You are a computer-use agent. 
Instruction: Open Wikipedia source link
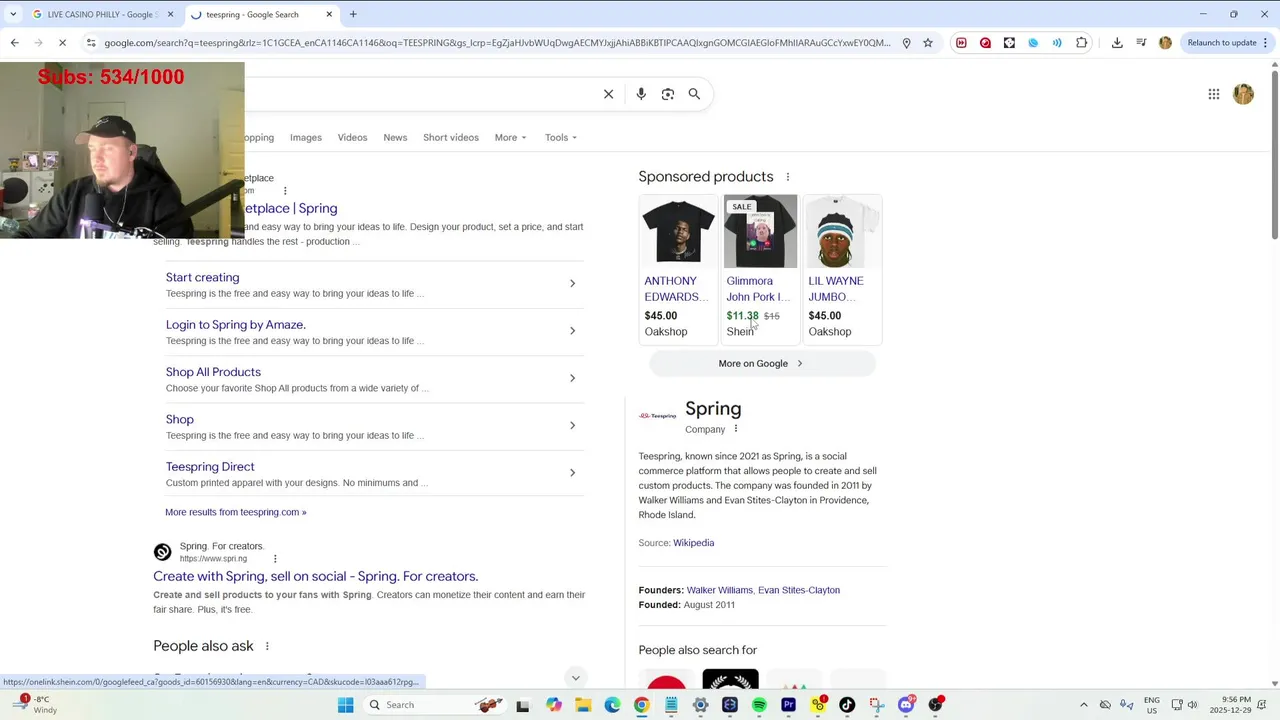(693, 543)
